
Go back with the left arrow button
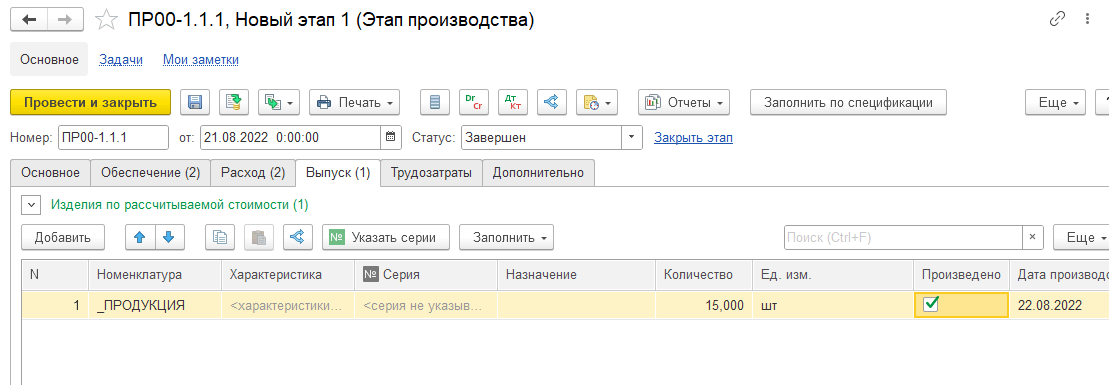click(x=29, y=20)
